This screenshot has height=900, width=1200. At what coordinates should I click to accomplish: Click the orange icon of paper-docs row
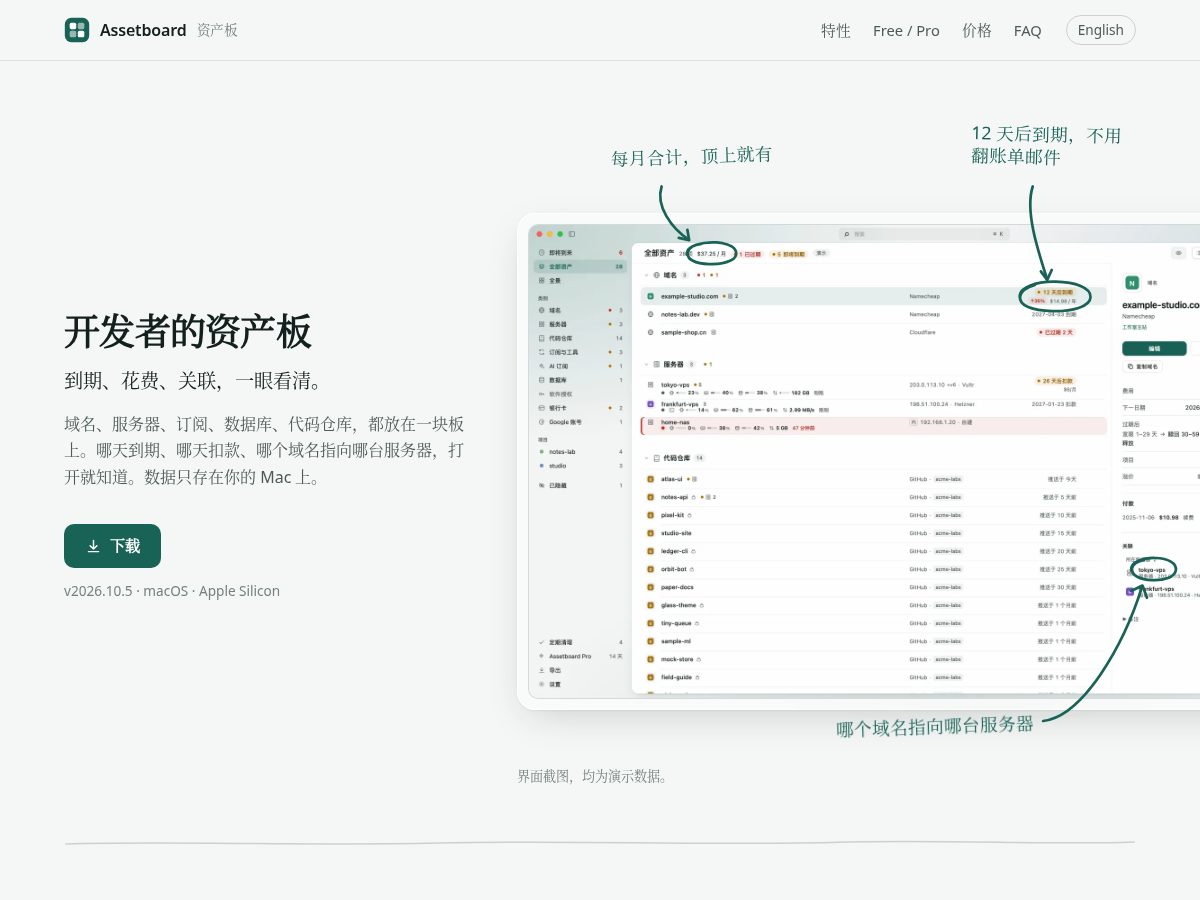[x=650, y=587]
